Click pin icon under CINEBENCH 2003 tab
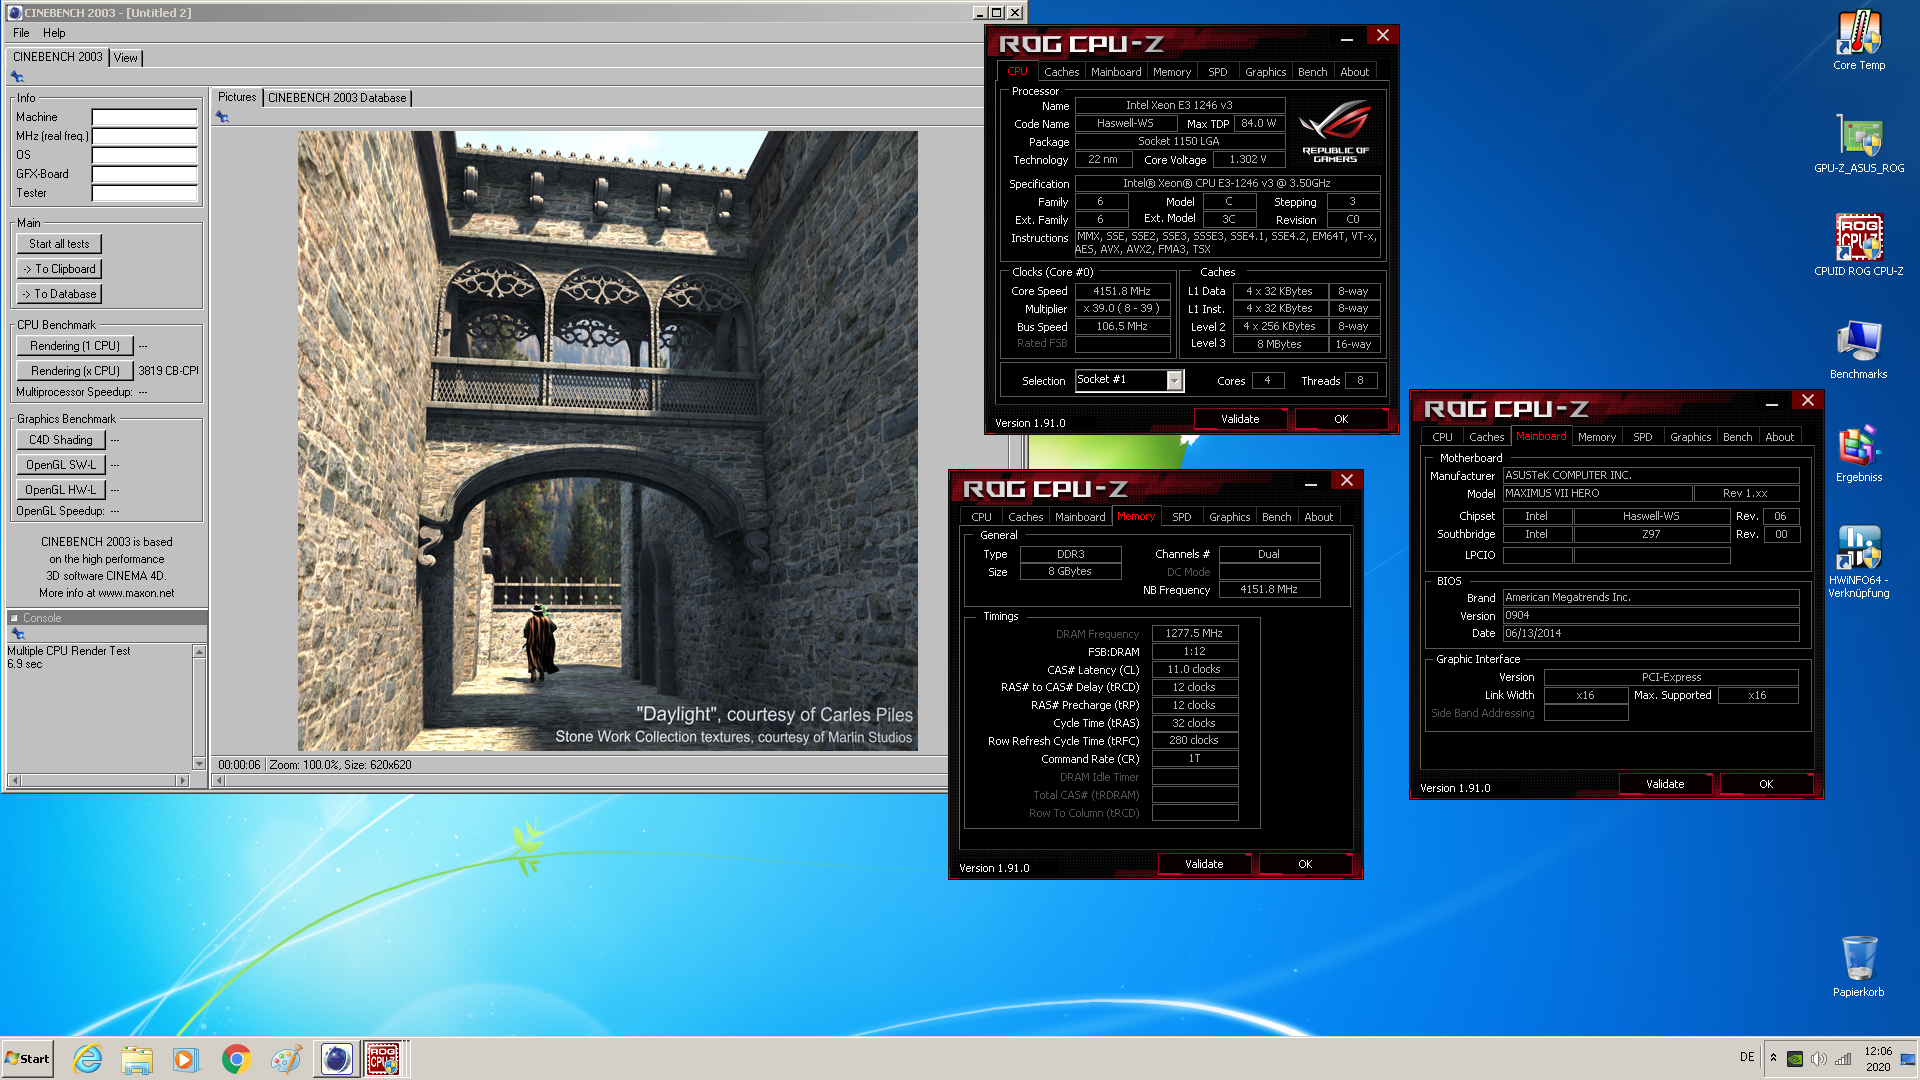1920x1080 pixels. tap(17, 77)
